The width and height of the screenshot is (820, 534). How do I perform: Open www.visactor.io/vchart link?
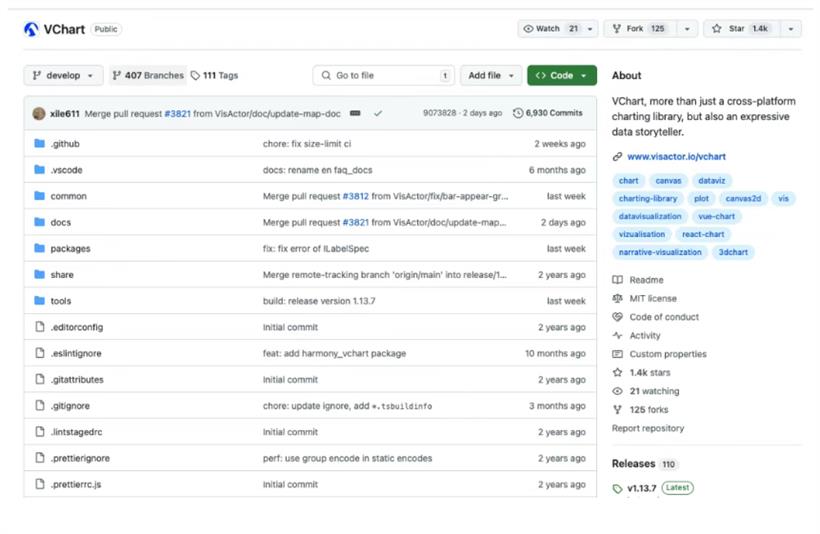pos(676,156)
